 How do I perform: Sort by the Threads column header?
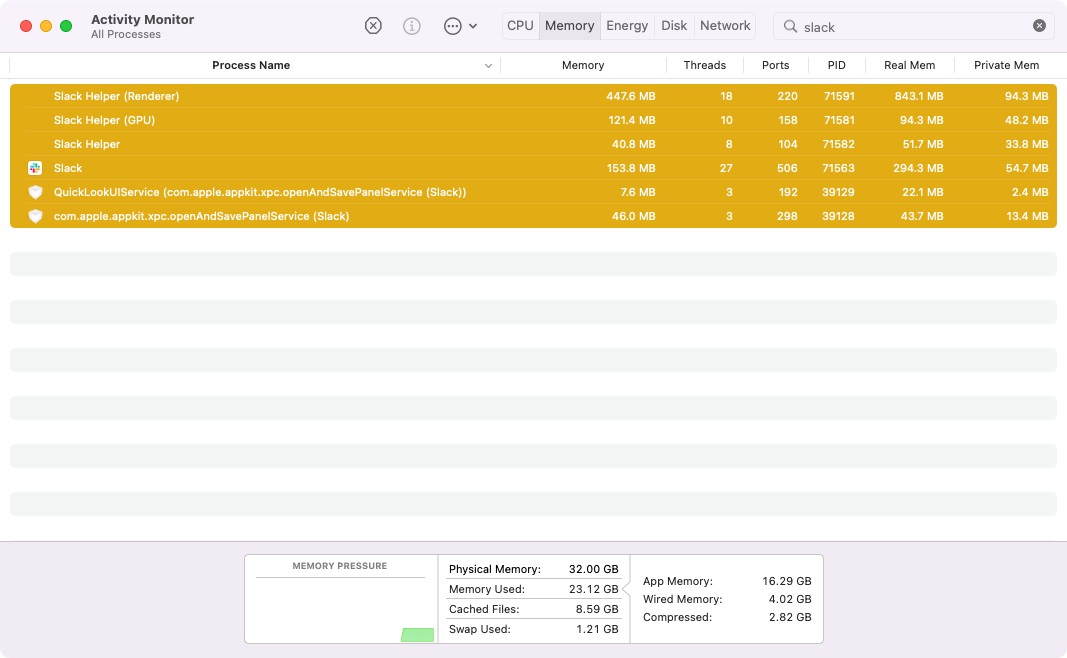(704, 65)
